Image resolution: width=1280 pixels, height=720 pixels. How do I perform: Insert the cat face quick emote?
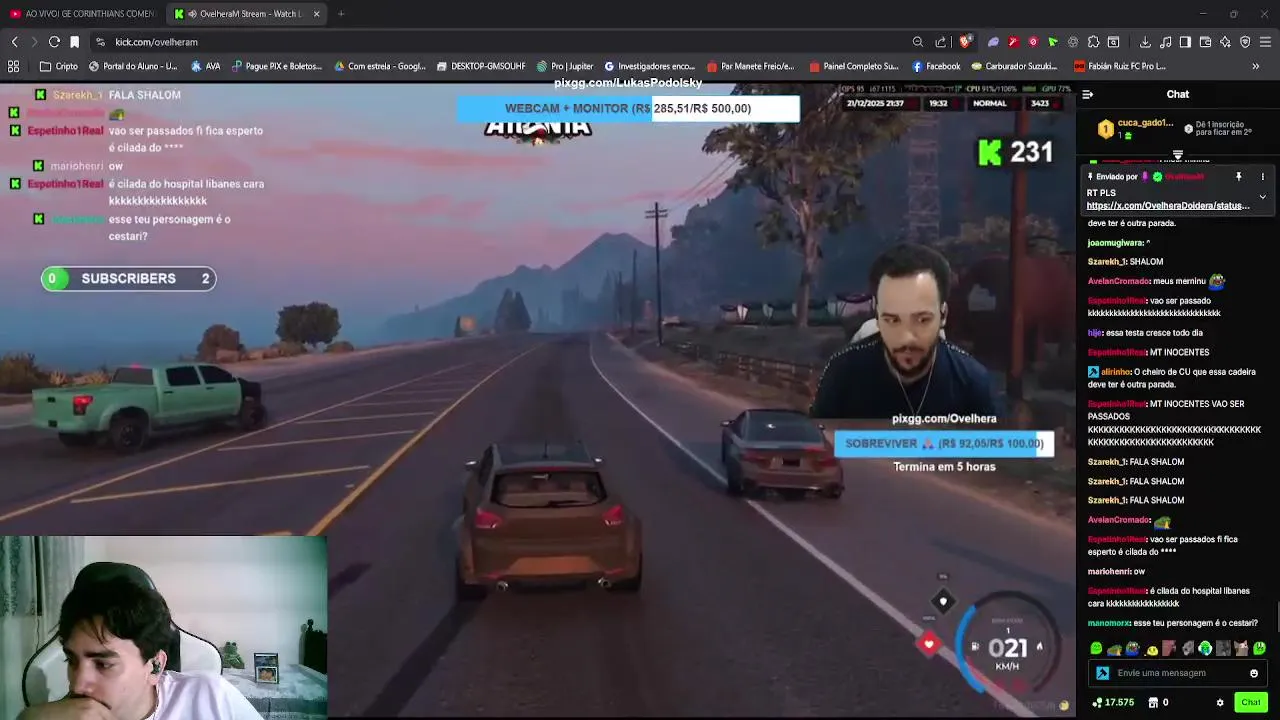pyautogui.click(x=1241, y=648)
